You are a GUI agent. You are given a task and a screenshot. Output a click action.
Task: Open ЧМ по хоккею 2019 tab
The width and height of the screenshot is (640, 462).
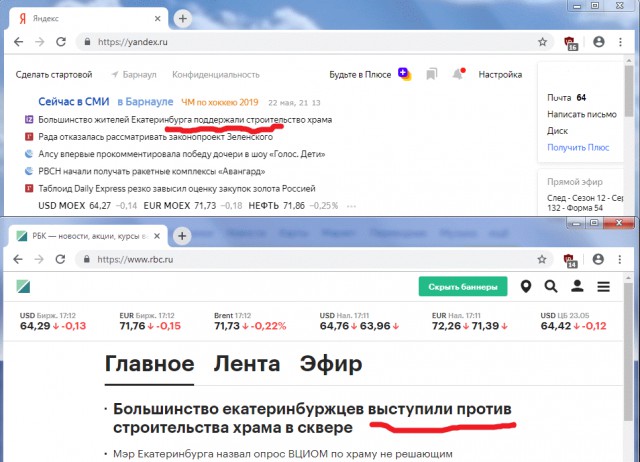(x=220, y=102)
